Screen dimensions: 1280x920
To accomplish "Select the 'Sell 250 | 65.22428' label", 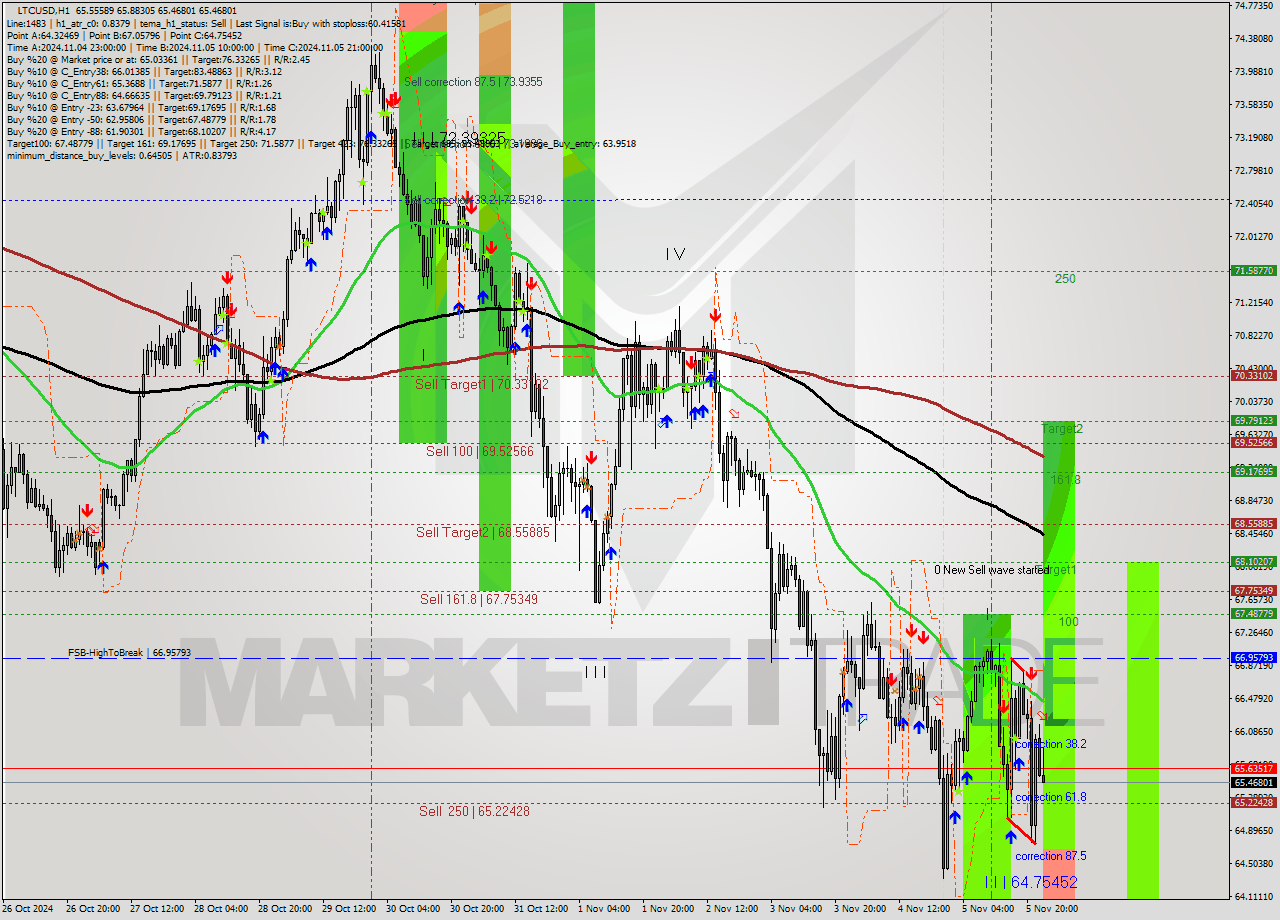I will [474, 812].
